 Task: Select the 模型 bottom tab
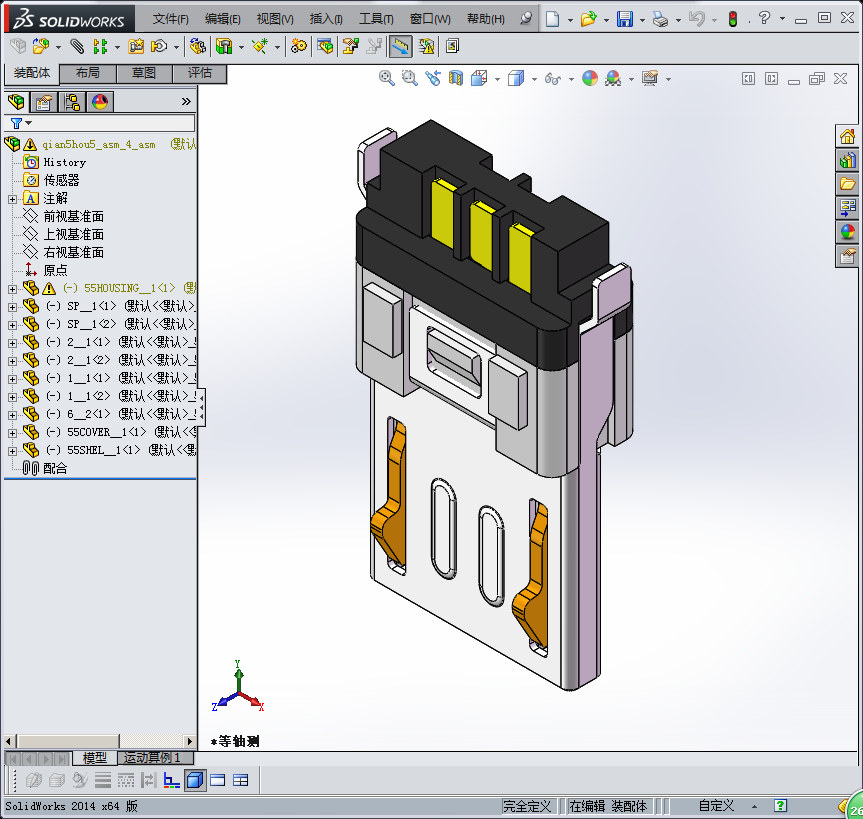[95, 758]
